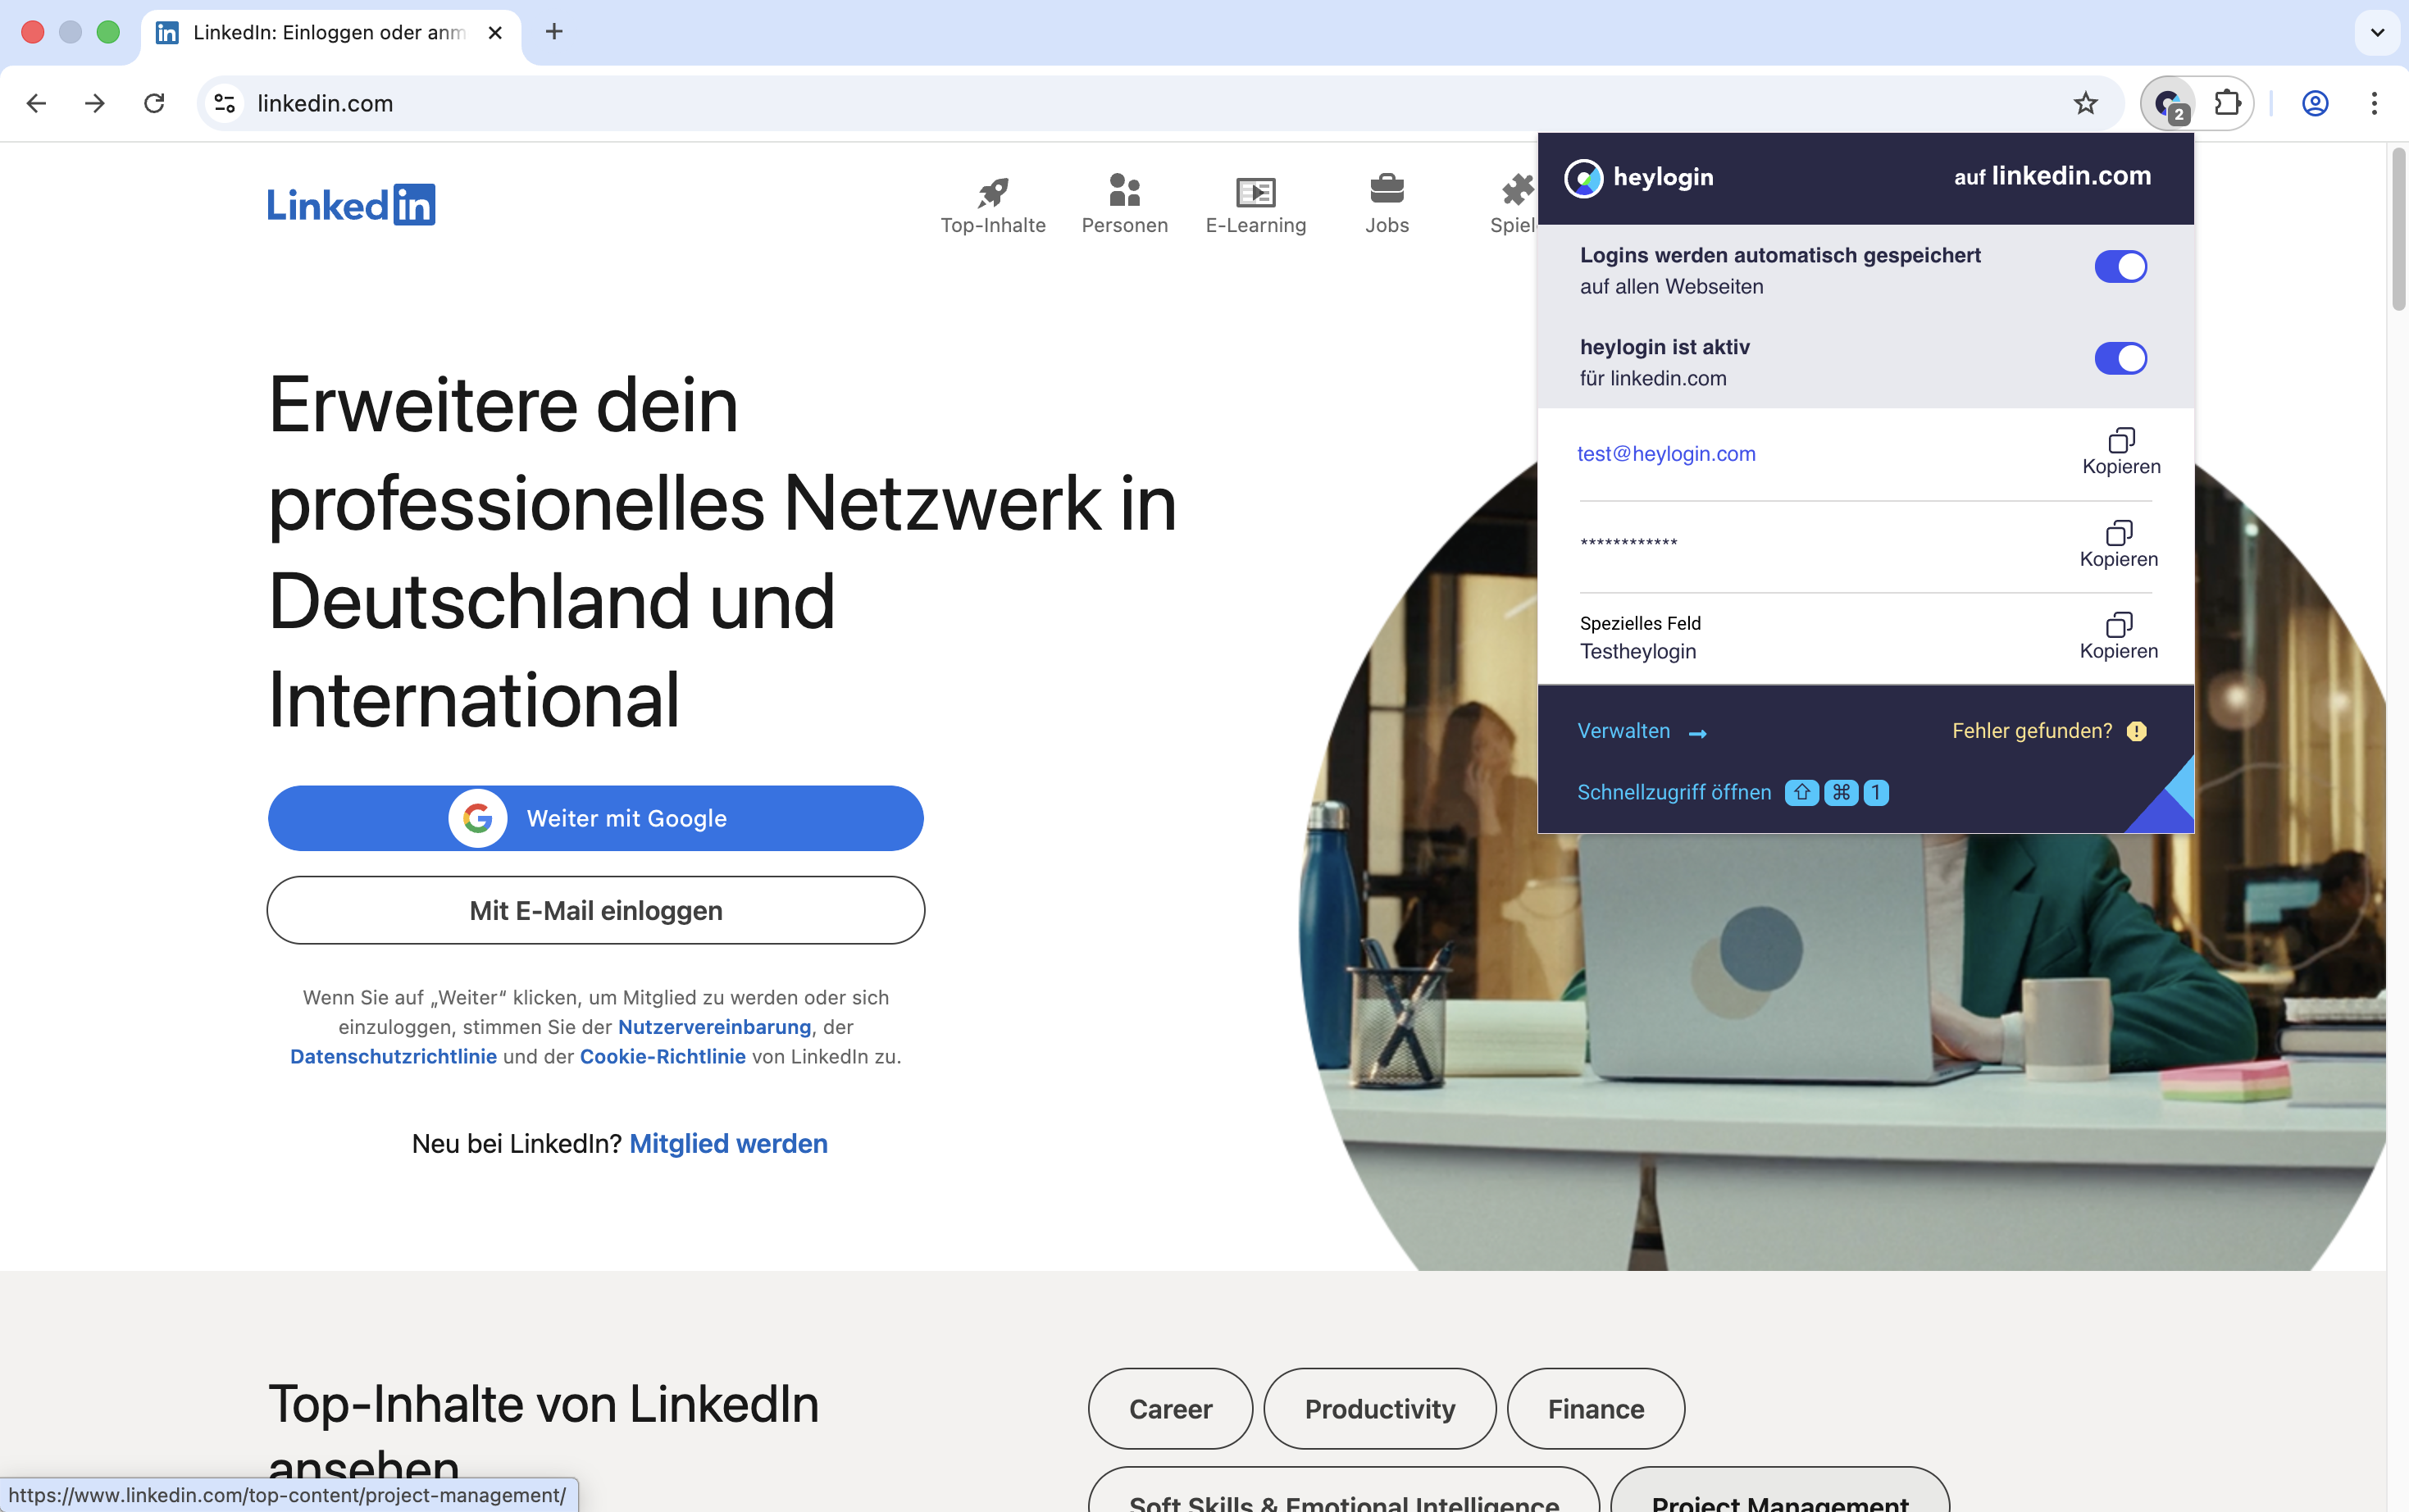
Task: Click the heylogin extension icon in toolbar
Action: (x=2168, y=103)
